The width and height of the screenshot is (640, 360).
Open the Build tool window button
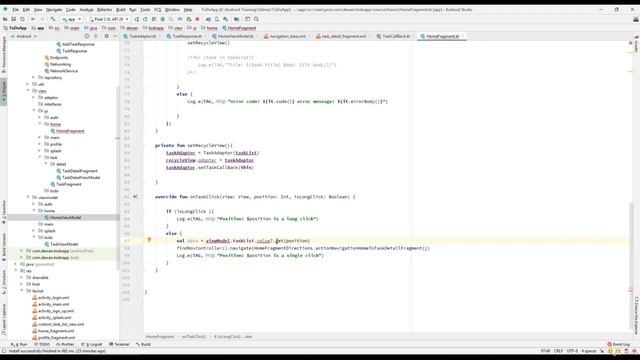(143, 344)
